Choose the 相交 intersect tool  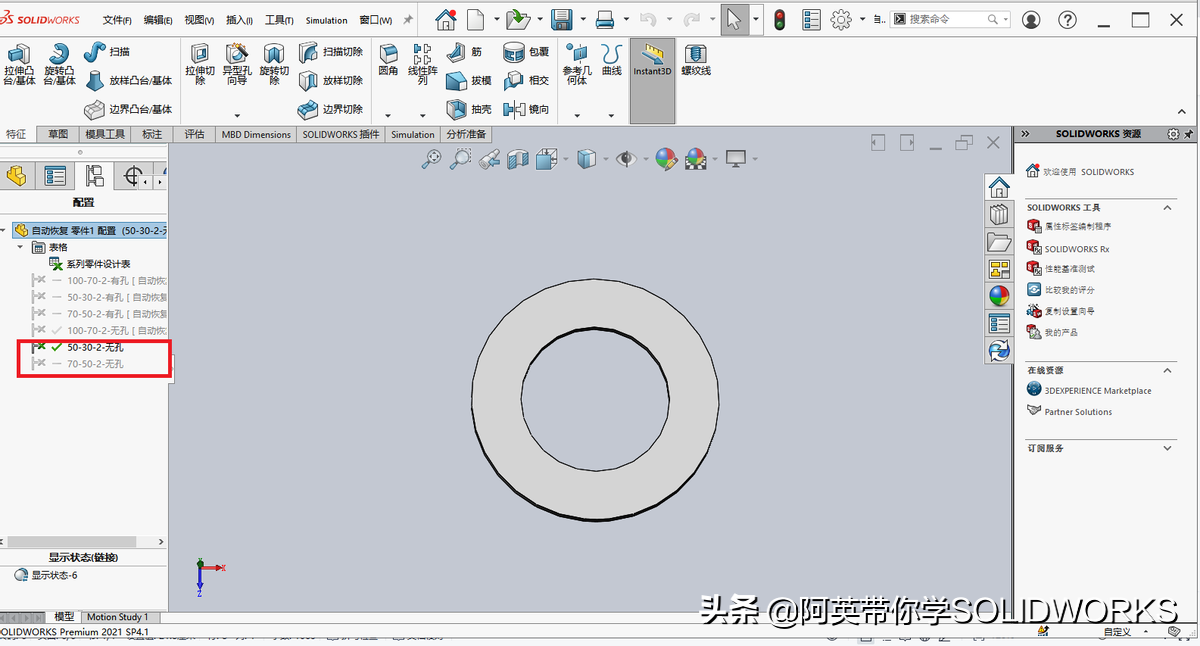[x=527, y=81]
